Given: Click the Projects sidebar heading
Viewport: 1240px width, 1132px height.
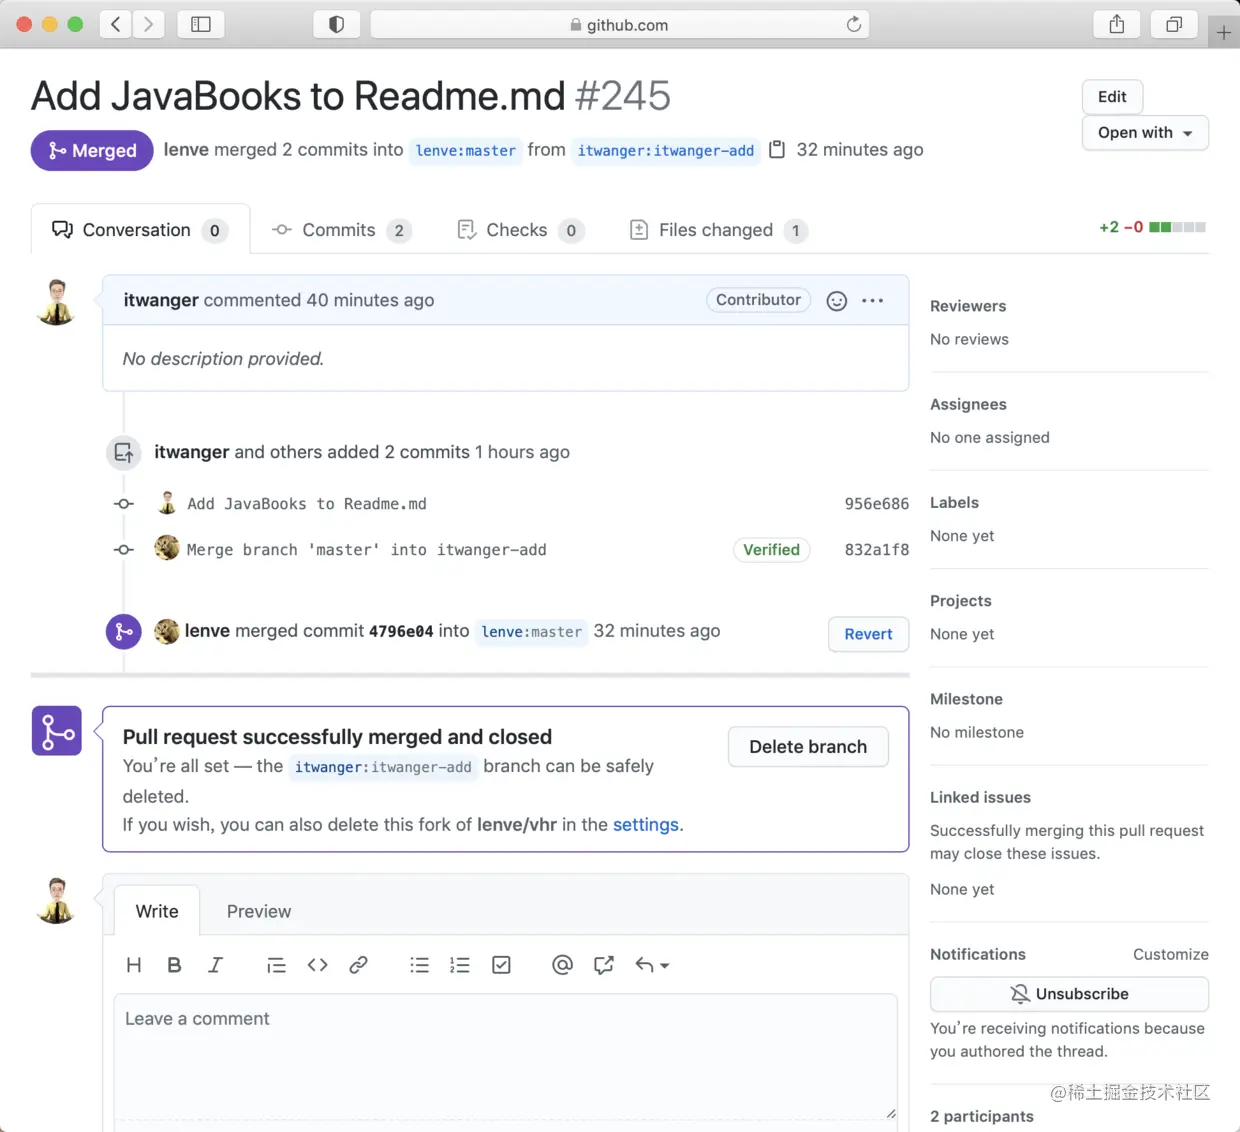Looking at the screenshot, I should (961, 600).
